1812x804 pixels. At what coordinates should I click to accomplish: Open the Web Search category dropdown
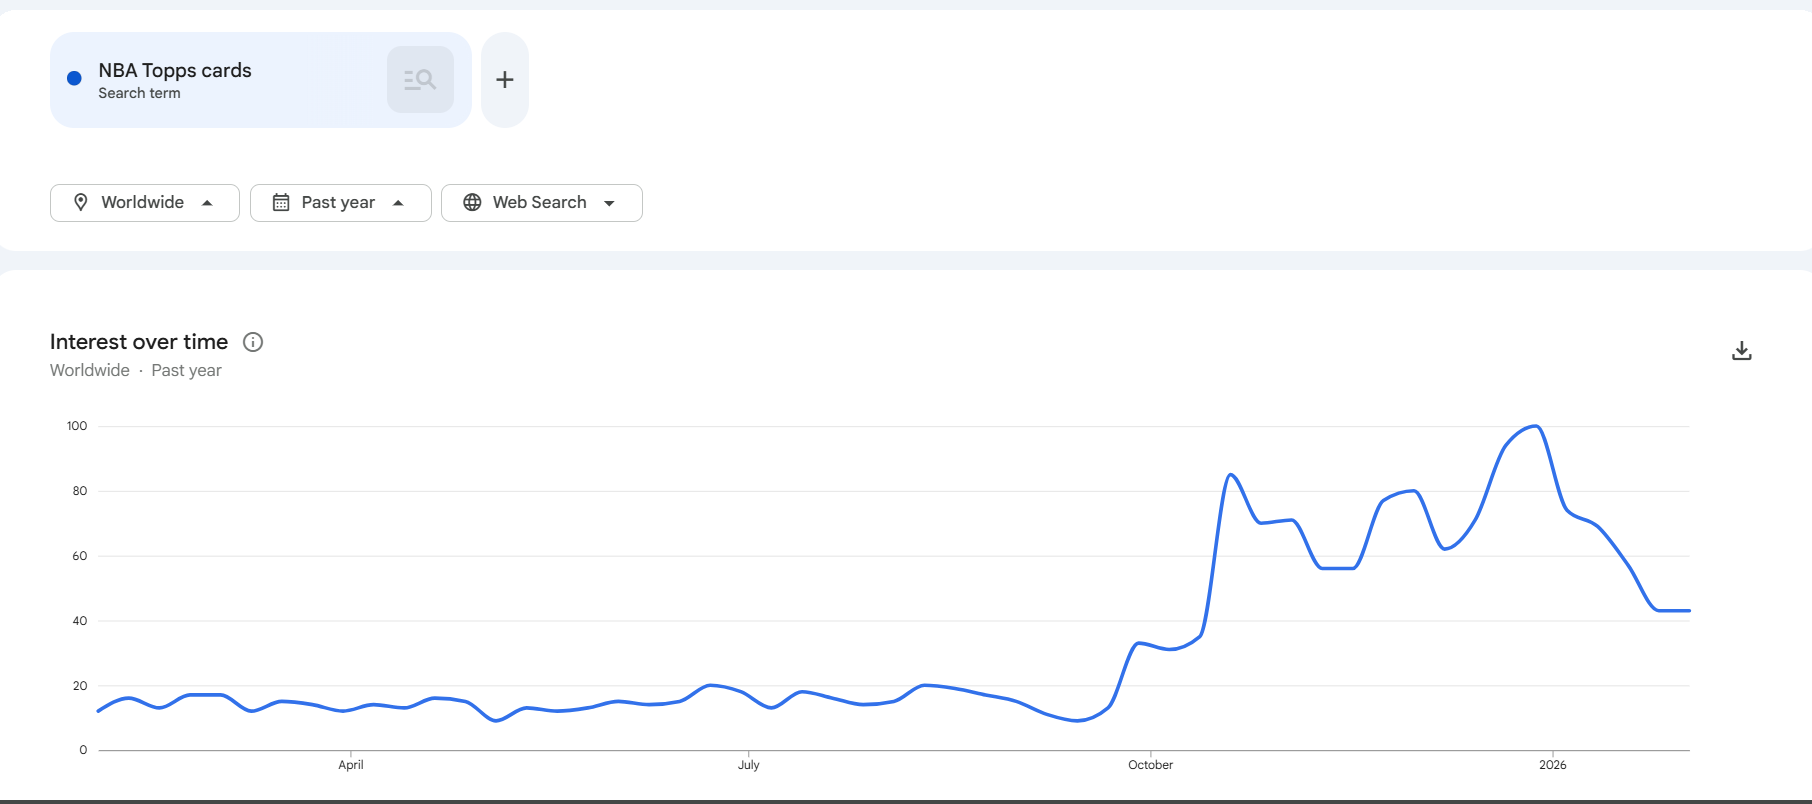click(x=541, y=202)
